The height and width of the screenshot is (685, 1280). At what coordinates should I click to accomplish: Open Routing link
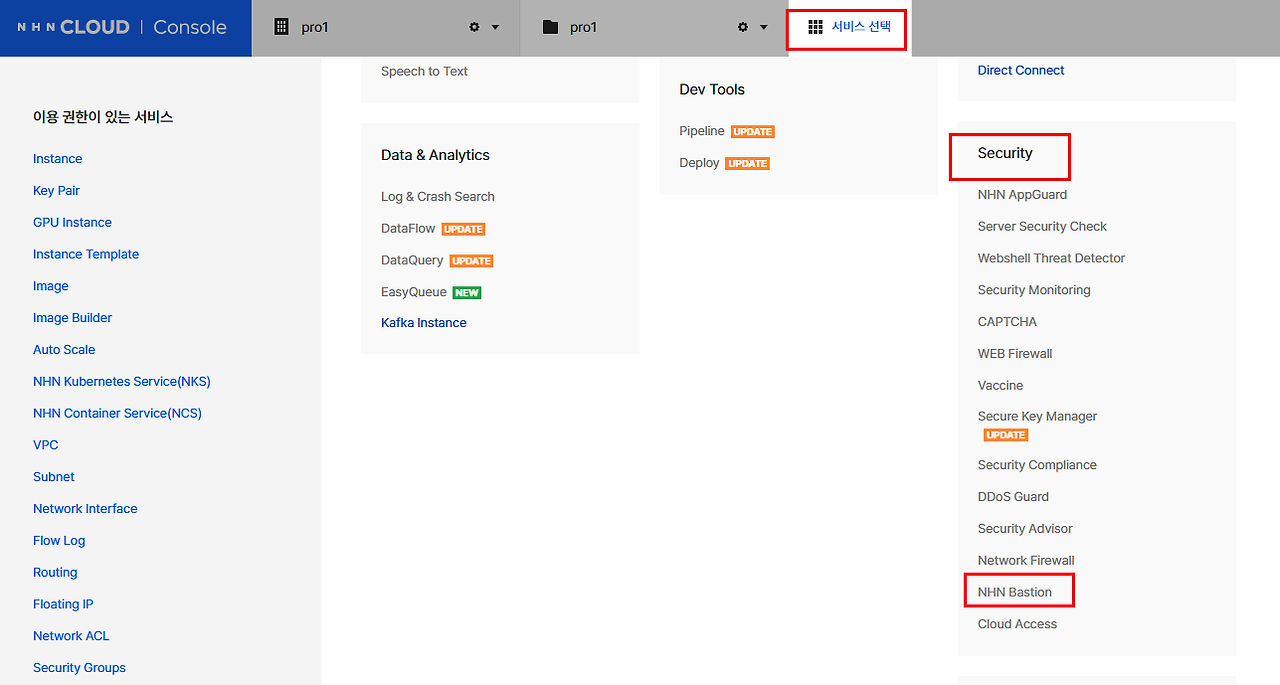coord(55,573)
